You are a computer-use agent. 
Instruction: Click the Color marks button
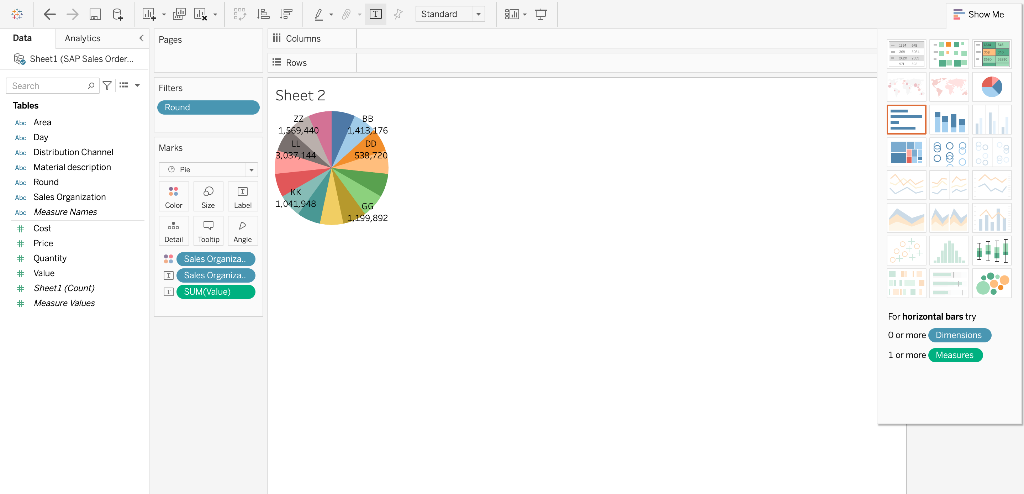174,197
